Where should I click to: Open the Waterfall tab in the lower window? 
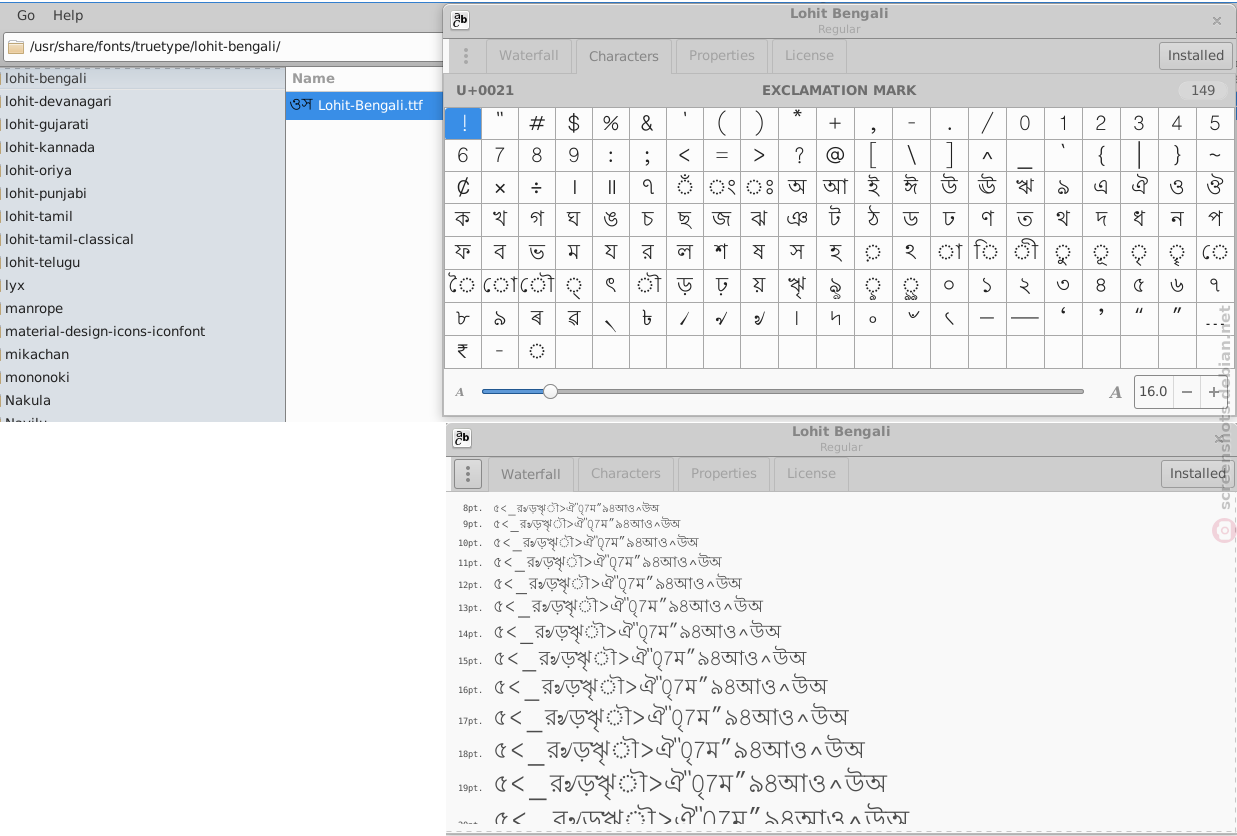tap(530, 474)
